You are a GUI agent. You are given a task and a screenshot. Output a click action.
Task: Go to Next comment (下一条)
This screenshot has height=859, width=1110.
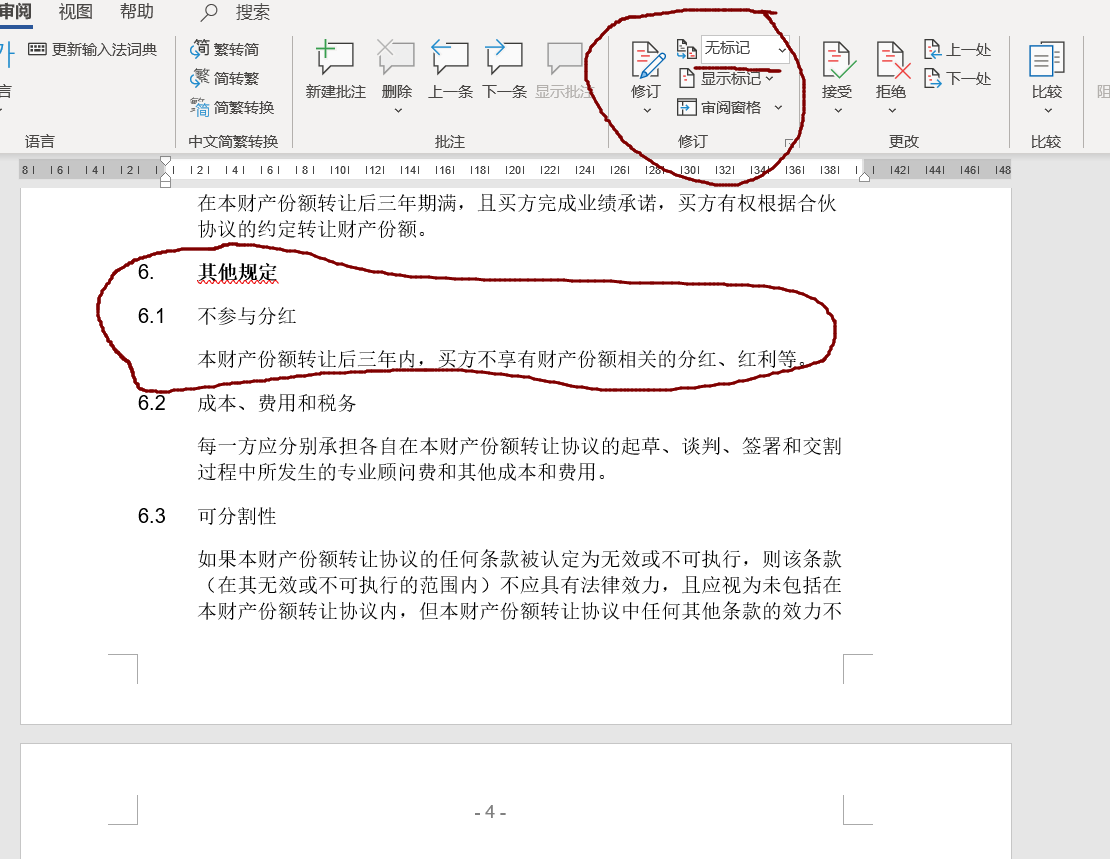504,58
